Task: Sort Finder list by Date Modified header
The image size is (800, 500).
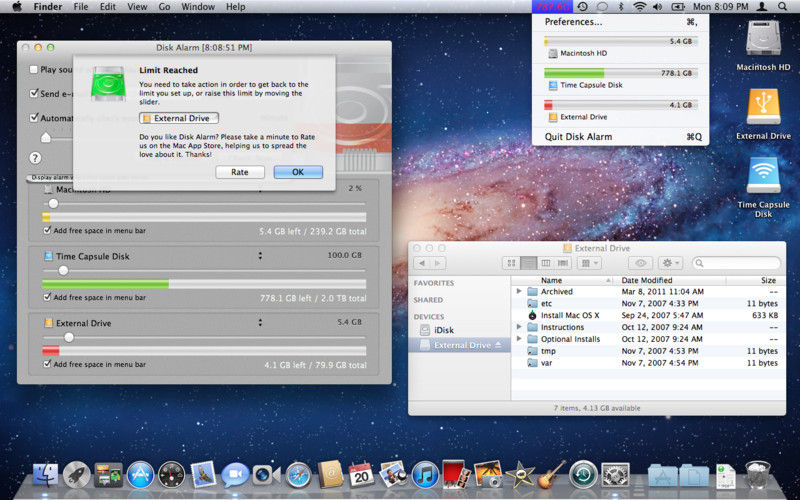Action: tap(670, 281)
